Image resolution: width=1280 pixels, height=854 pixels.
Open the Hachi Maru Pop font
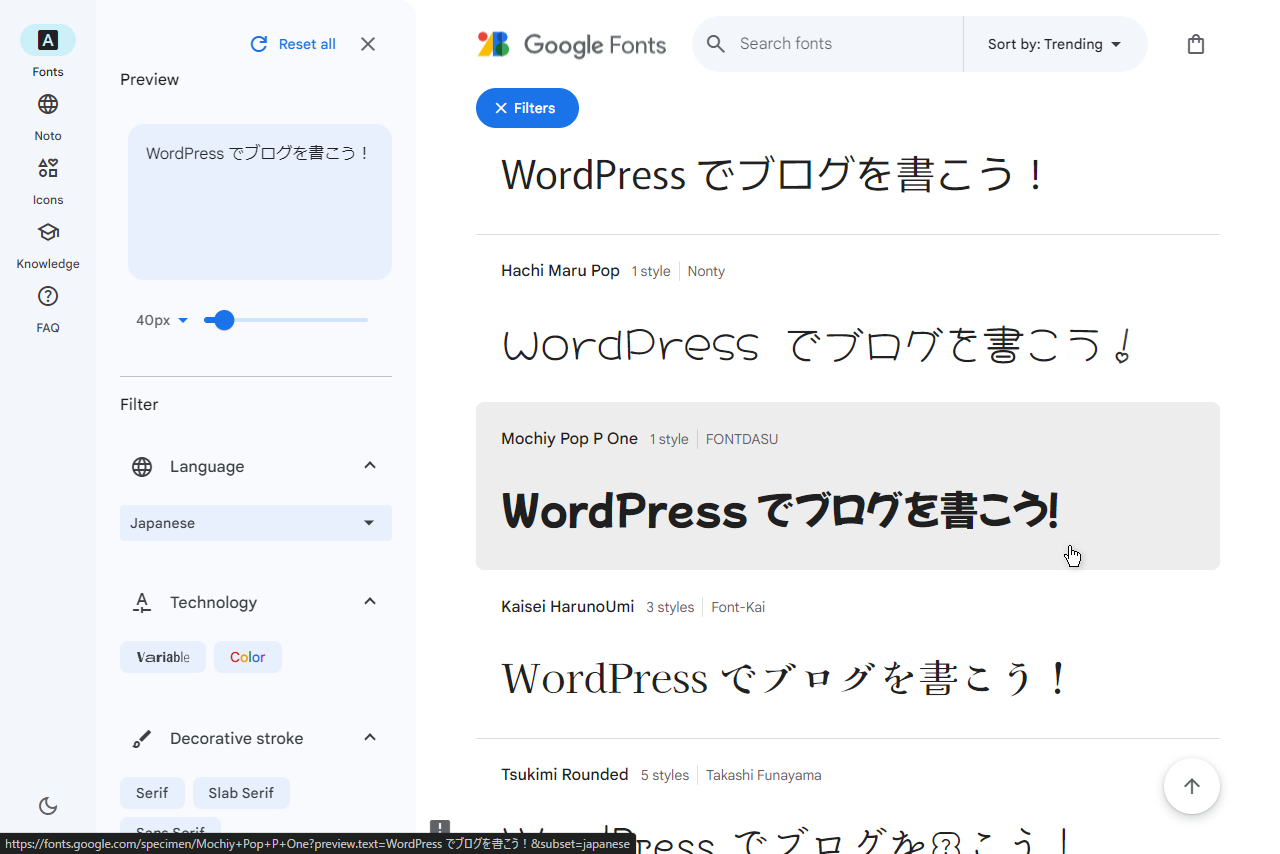click(560, 271)
